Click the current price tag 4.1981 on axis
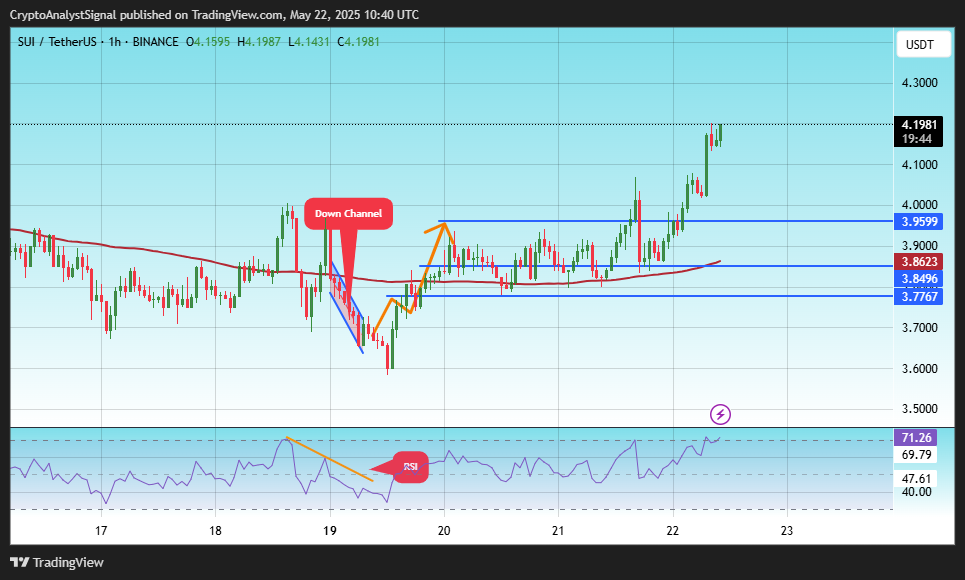Screen dimensions: 965x580 pyautogui.click(x=919, y=125)
